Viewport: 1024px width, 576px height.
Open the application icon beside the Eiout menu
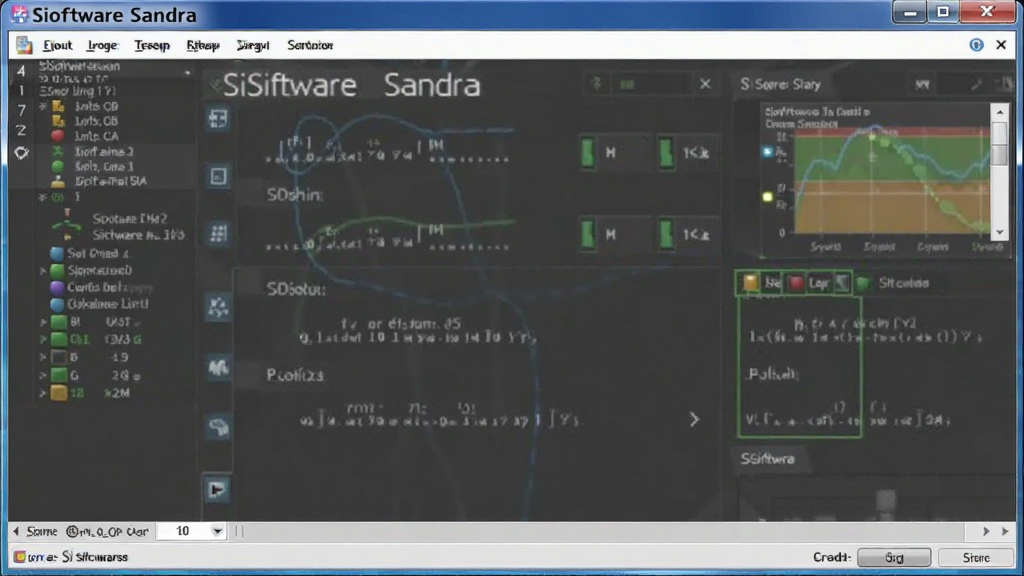click(24, 45)
